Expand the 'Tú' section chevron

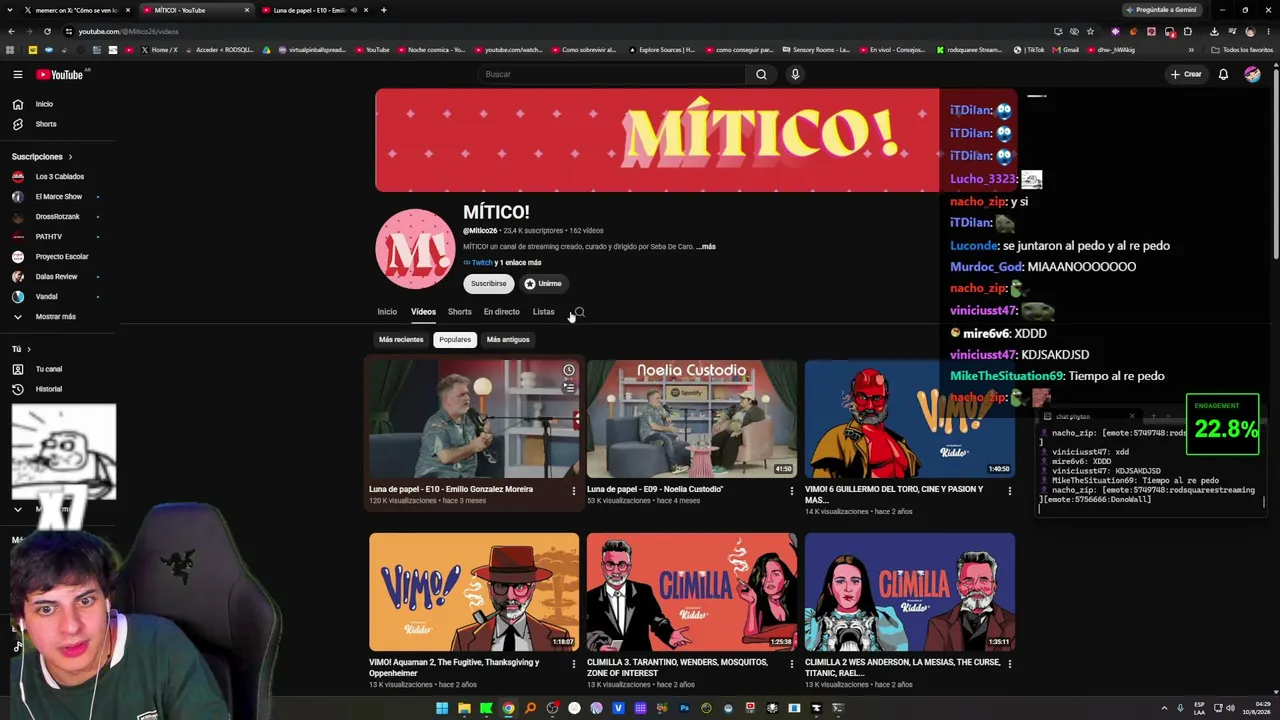coord(29,349)
